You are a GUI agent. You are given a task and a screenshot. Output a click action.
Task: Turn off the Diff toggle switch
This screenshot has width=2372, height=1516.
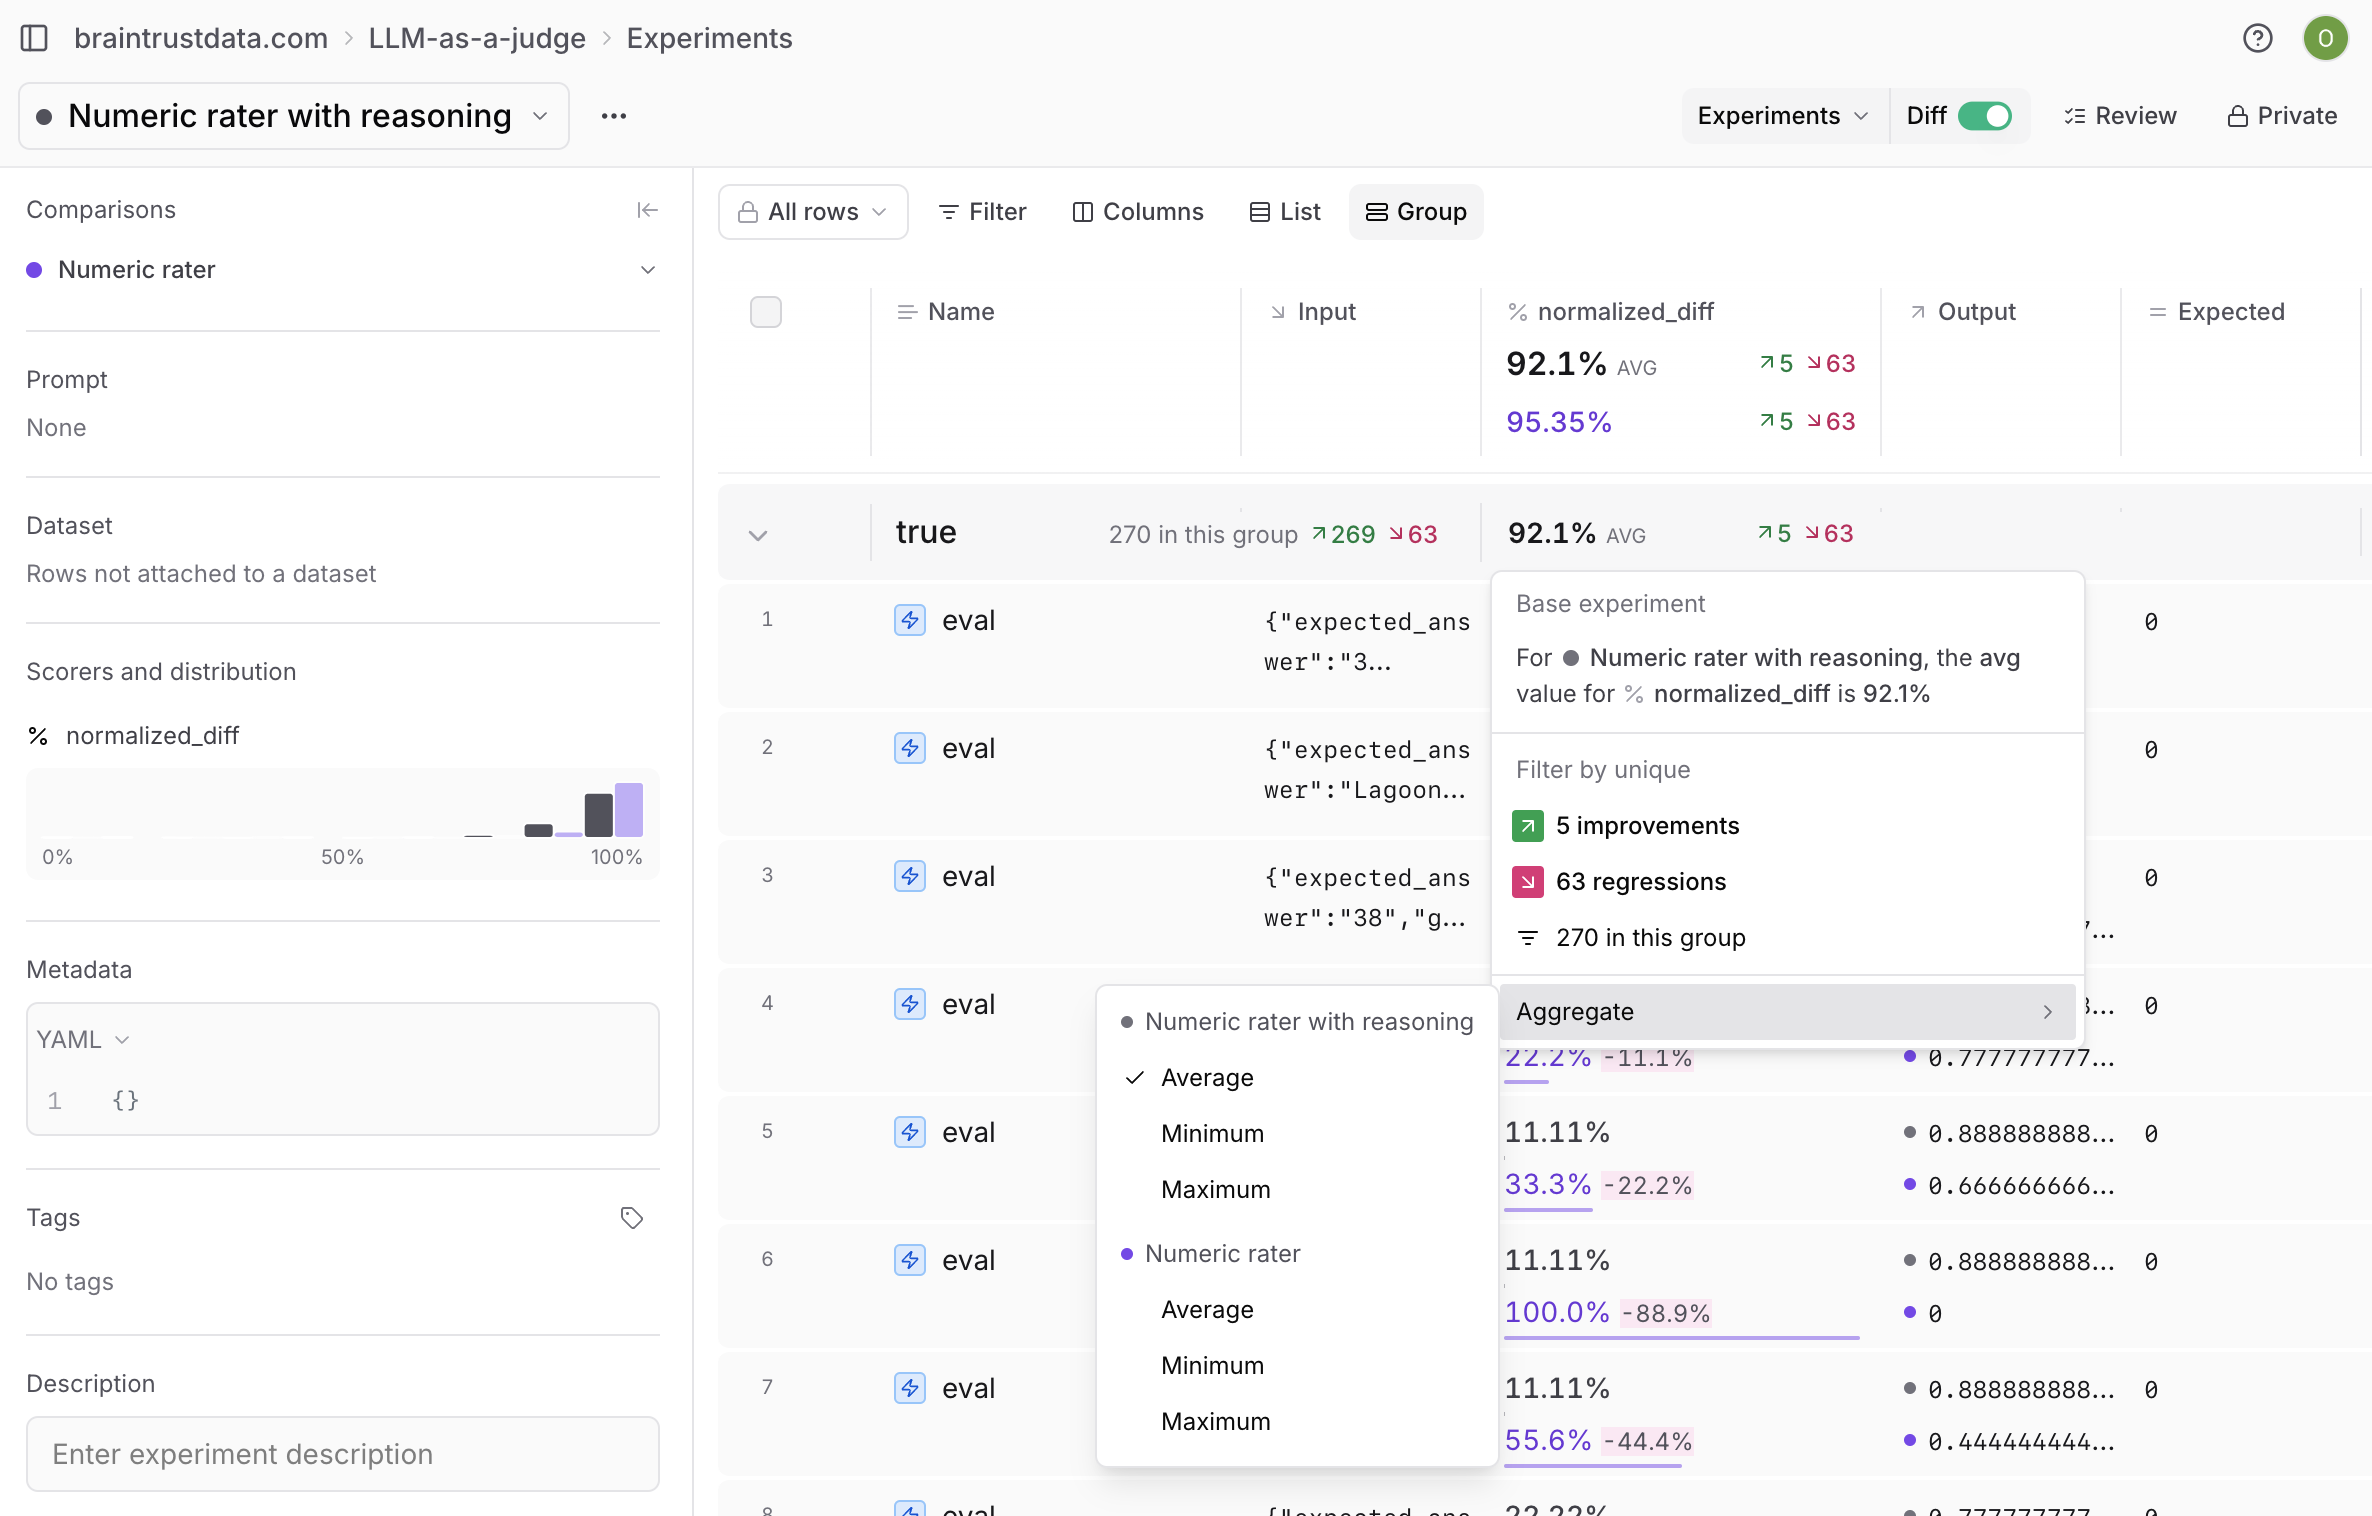(x=1984, y=116)
